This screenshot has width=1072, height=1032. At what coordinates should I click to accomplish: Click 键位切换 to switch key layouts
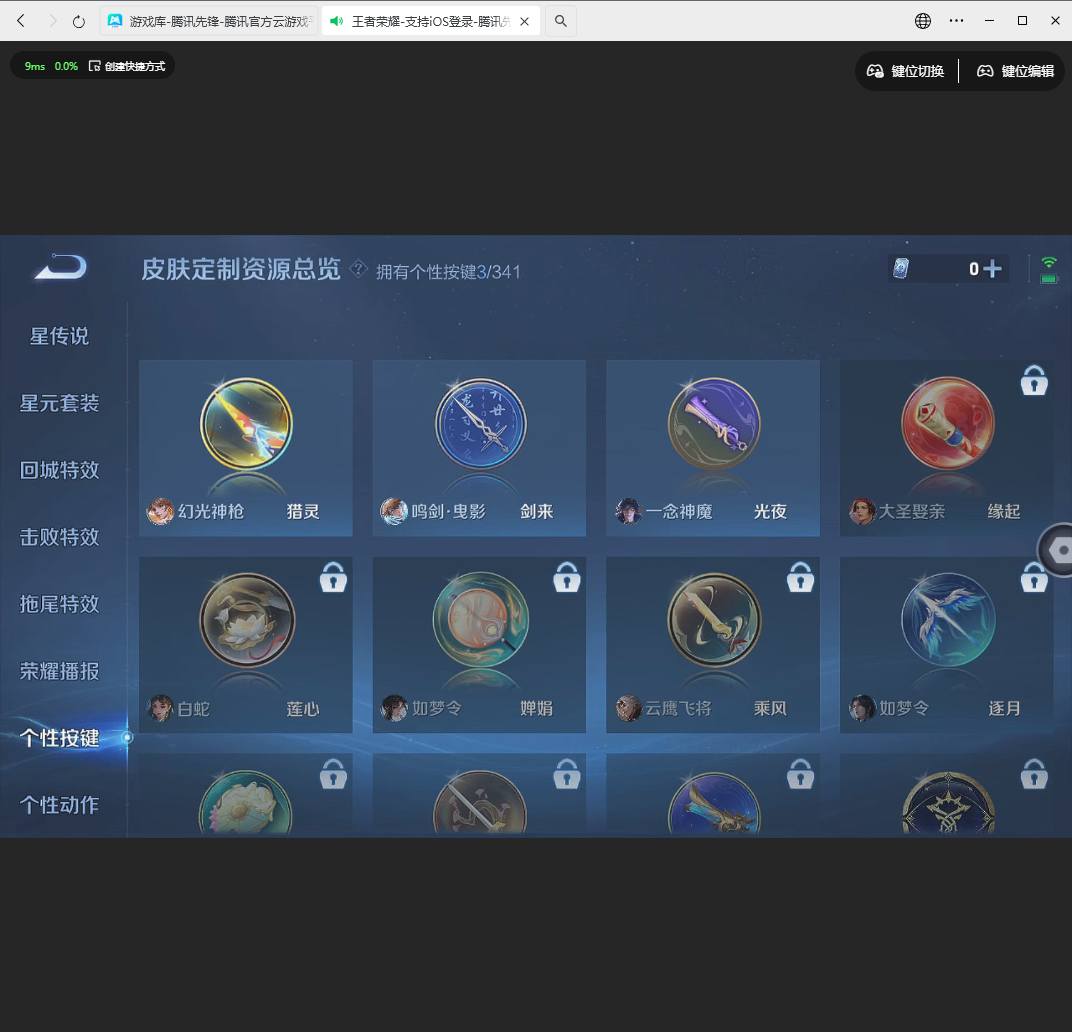tap(906, 71)
